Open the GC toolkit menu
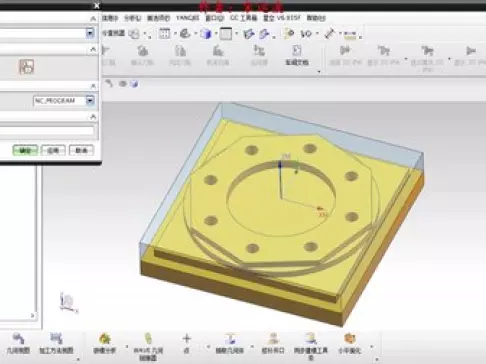Screen dimensions: 486x364 pos(244,18)
